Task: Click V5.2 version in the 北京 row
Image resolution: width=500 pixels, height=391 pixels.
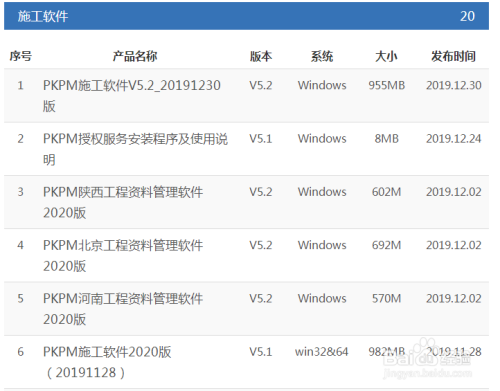Action: click(261, 245)
